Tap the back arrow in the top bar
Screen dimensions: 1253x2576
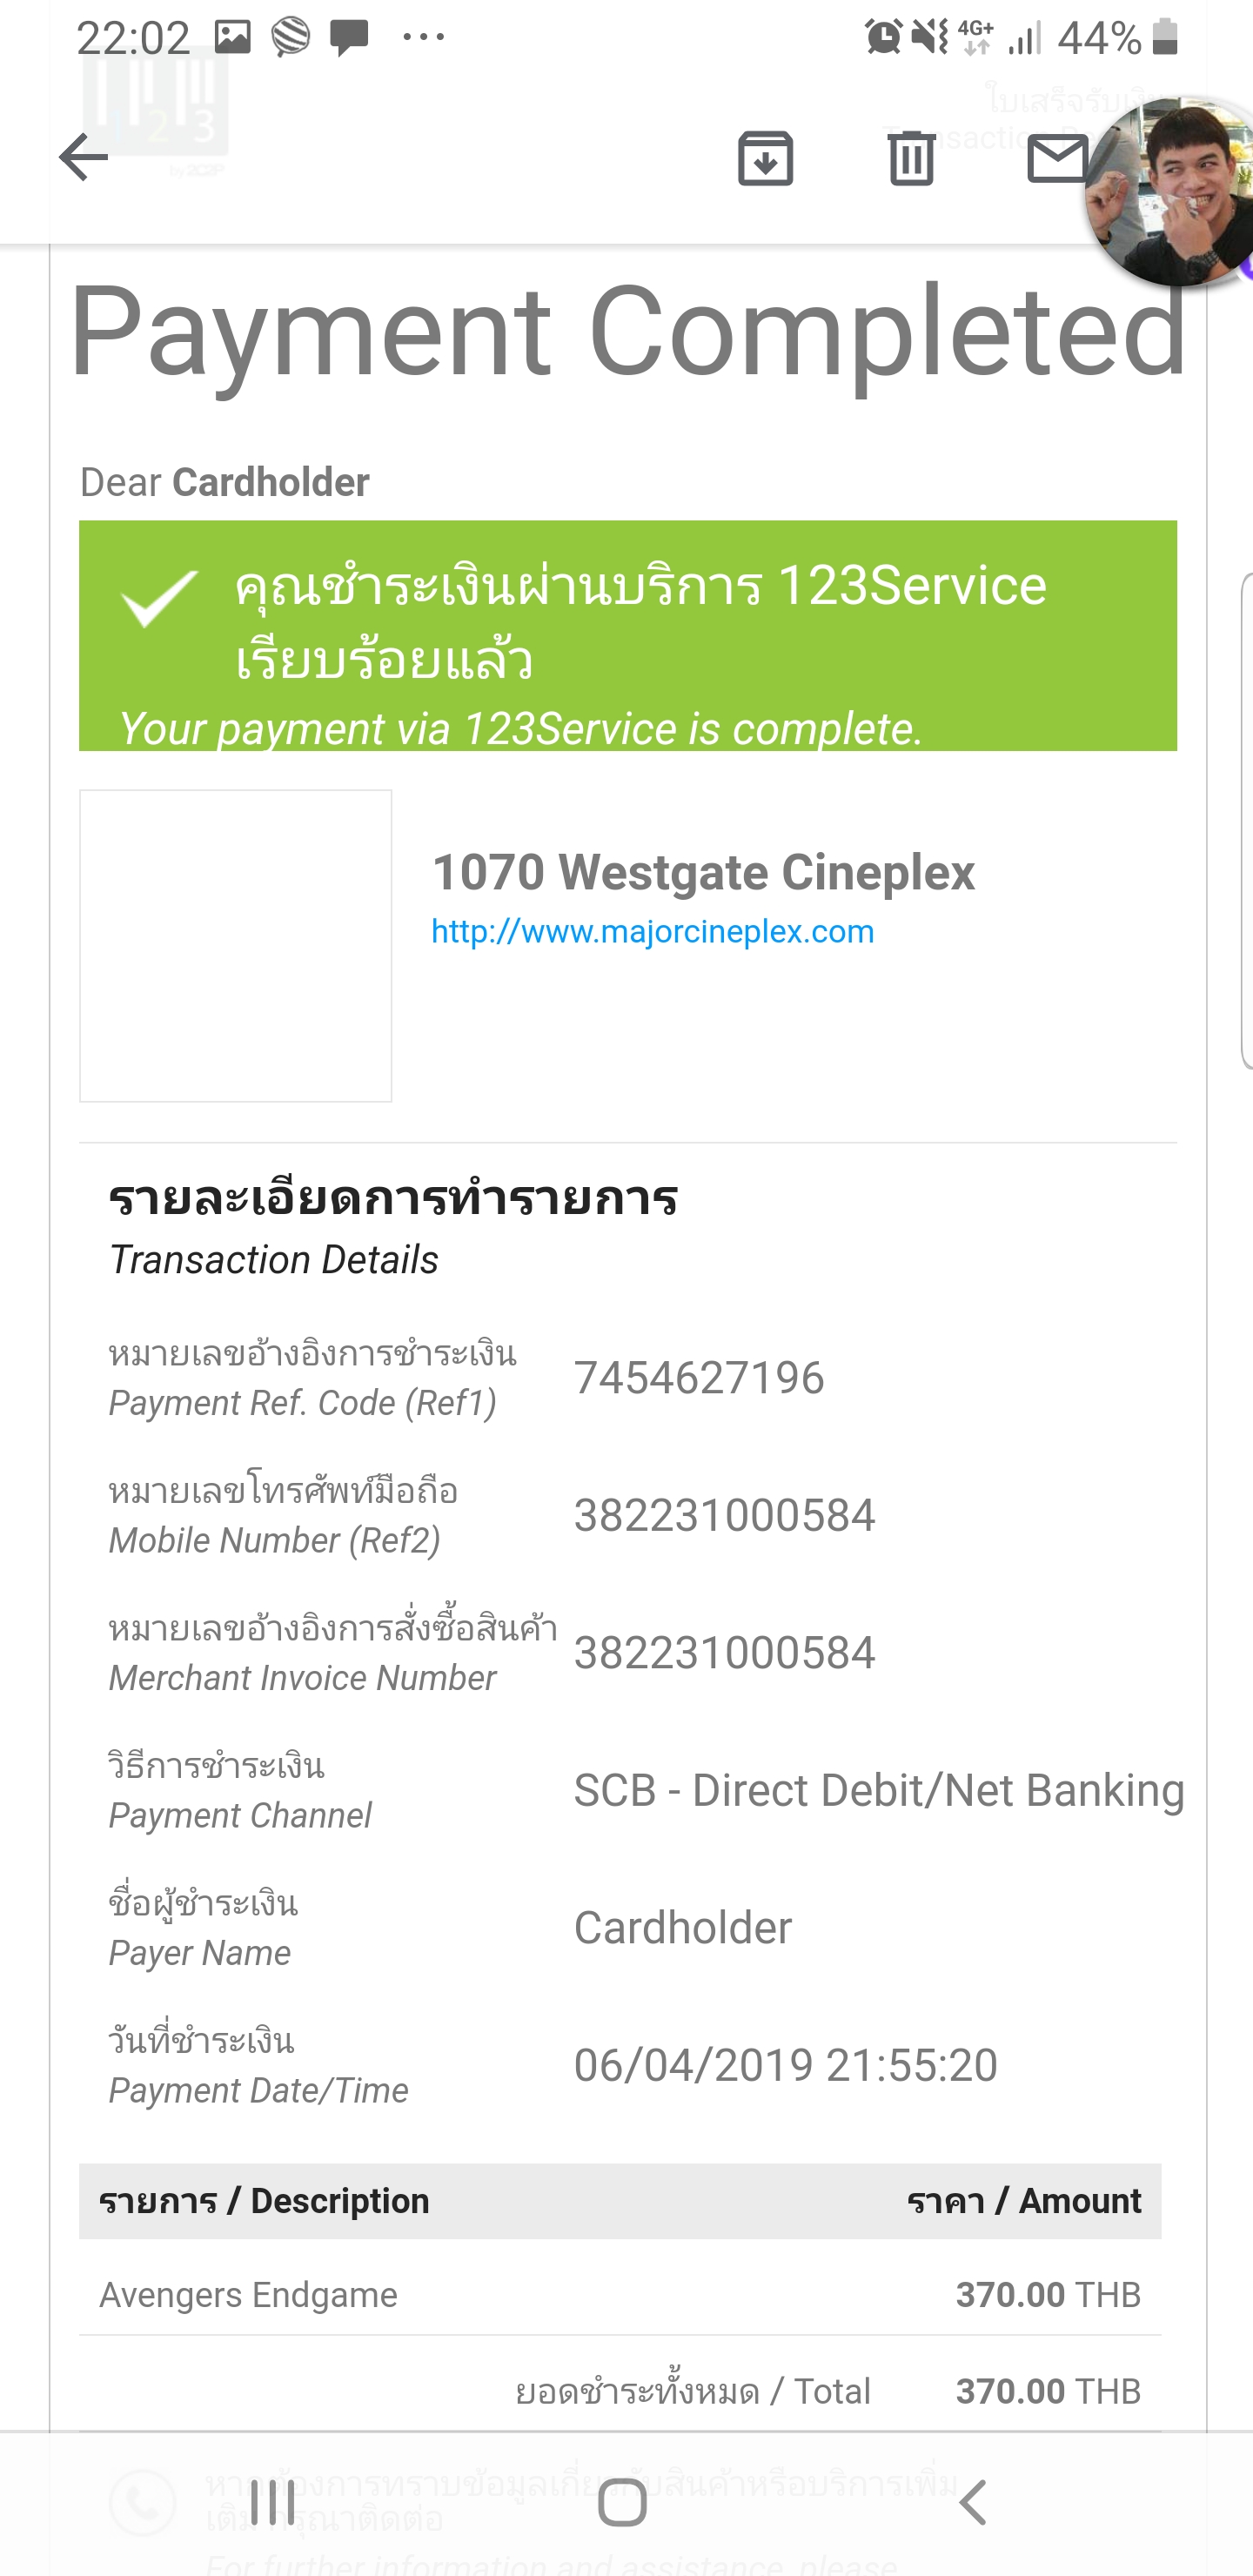[x=84, y=158]
